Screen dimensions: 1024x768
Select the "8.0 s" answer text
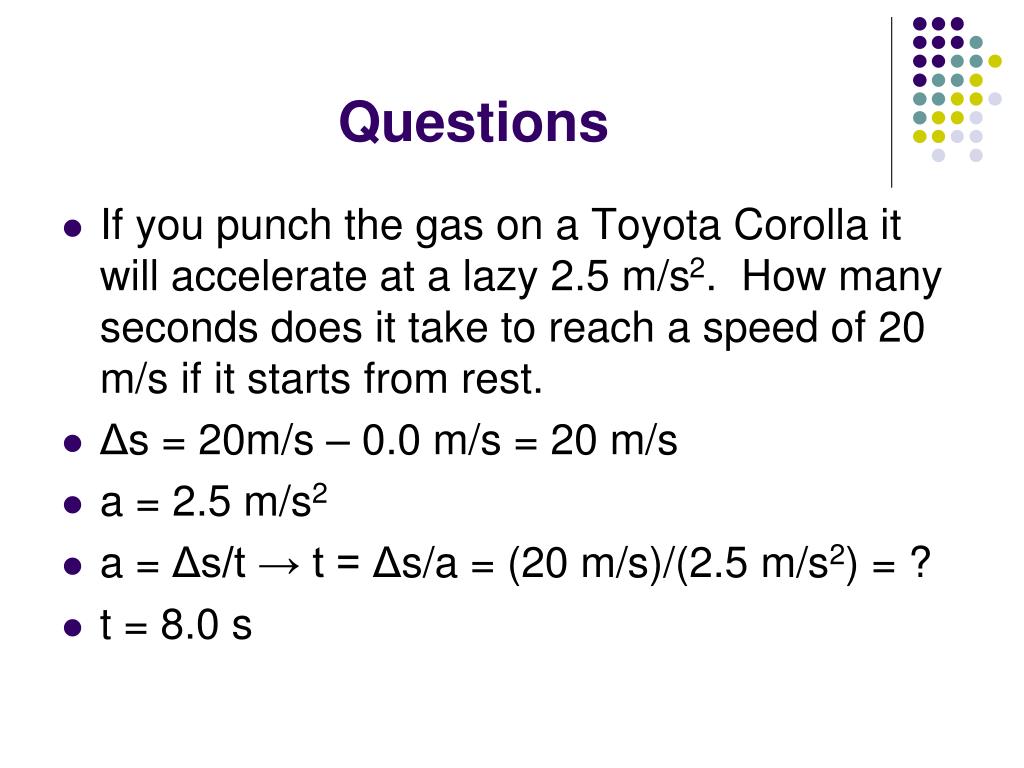tap(206, 625)
